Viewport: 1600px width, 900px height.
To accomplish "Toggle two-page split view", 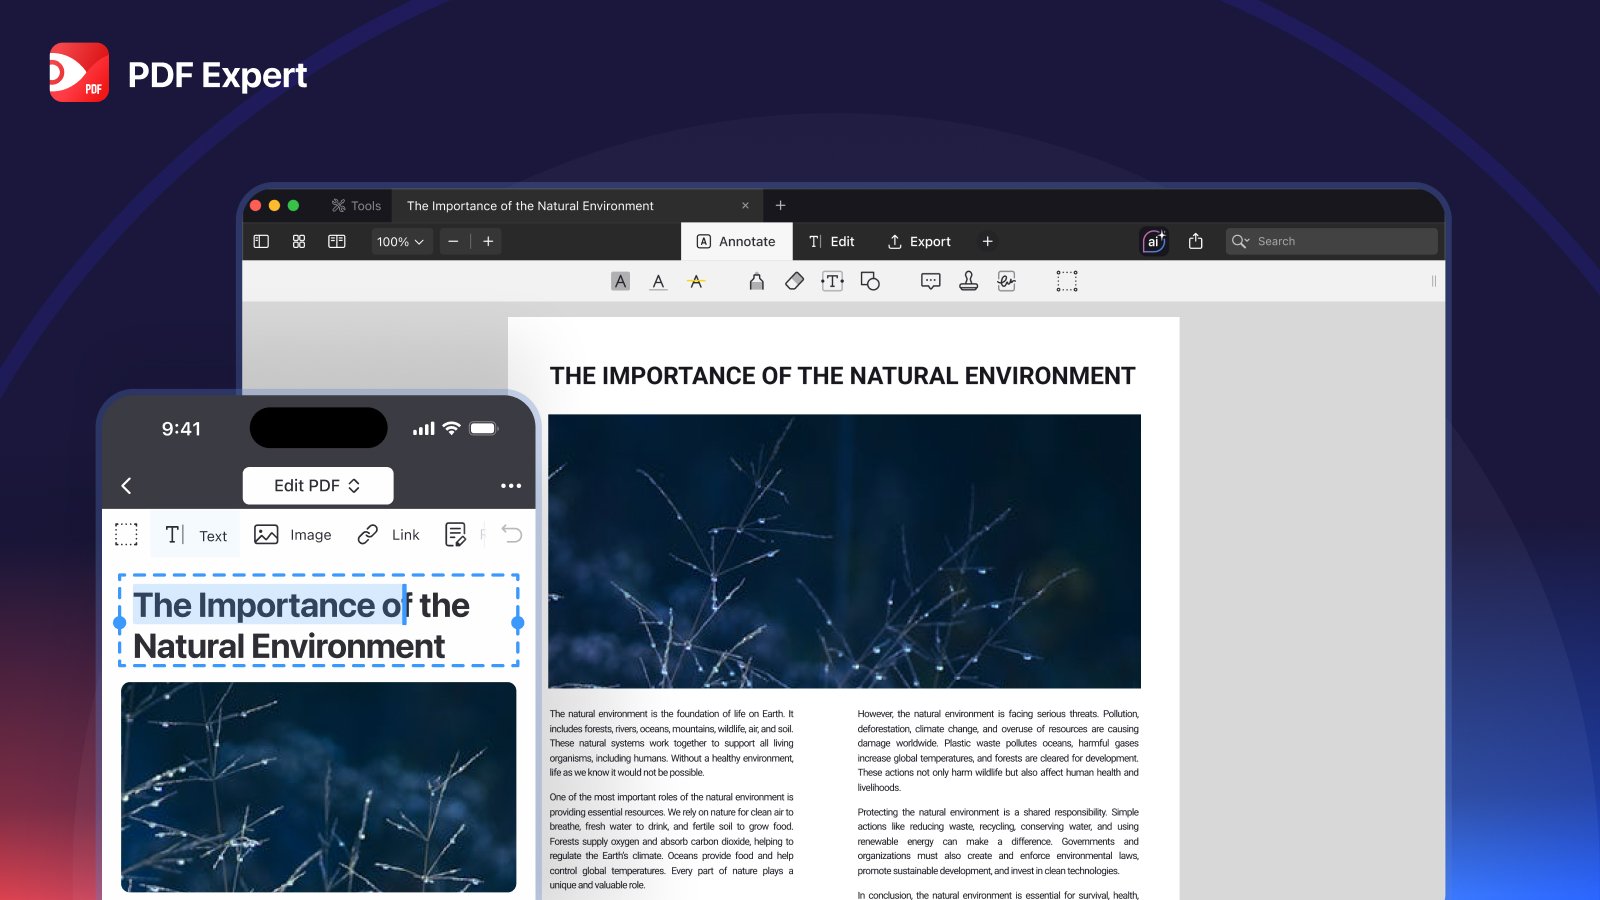I will coord(337,241).
